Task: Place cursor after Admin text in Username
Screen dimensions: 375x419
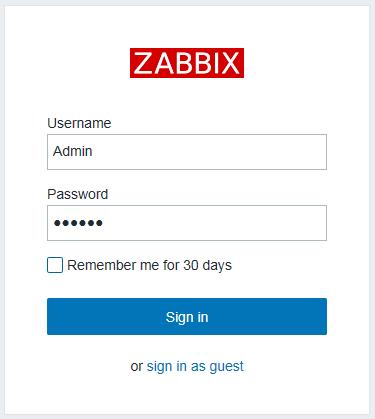Action: pyautogui.click(x=93, y=151)
